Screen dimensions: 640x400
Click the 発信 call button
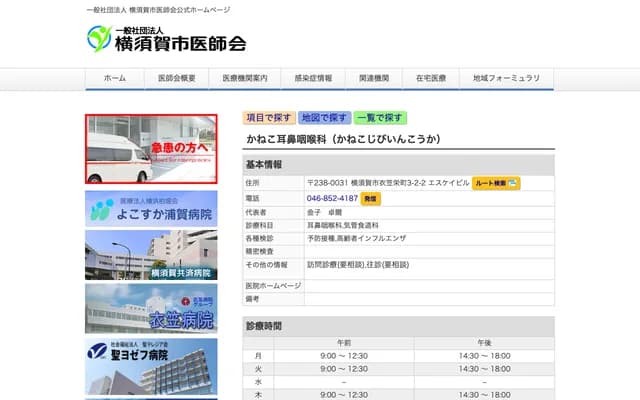pyautogui.click(x=371, y=199)
